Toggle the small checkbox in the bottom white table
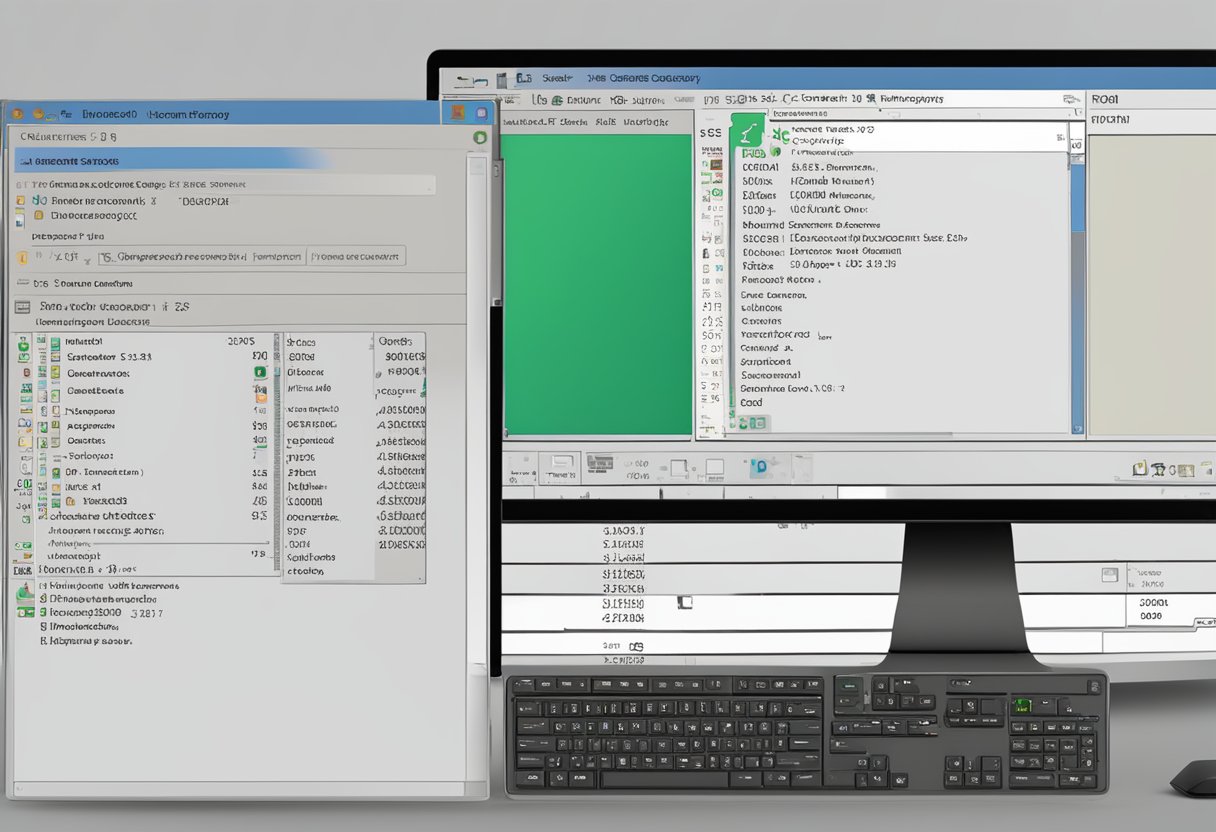The width and height of the screenshot is (1216, 832). pos(684,602)
